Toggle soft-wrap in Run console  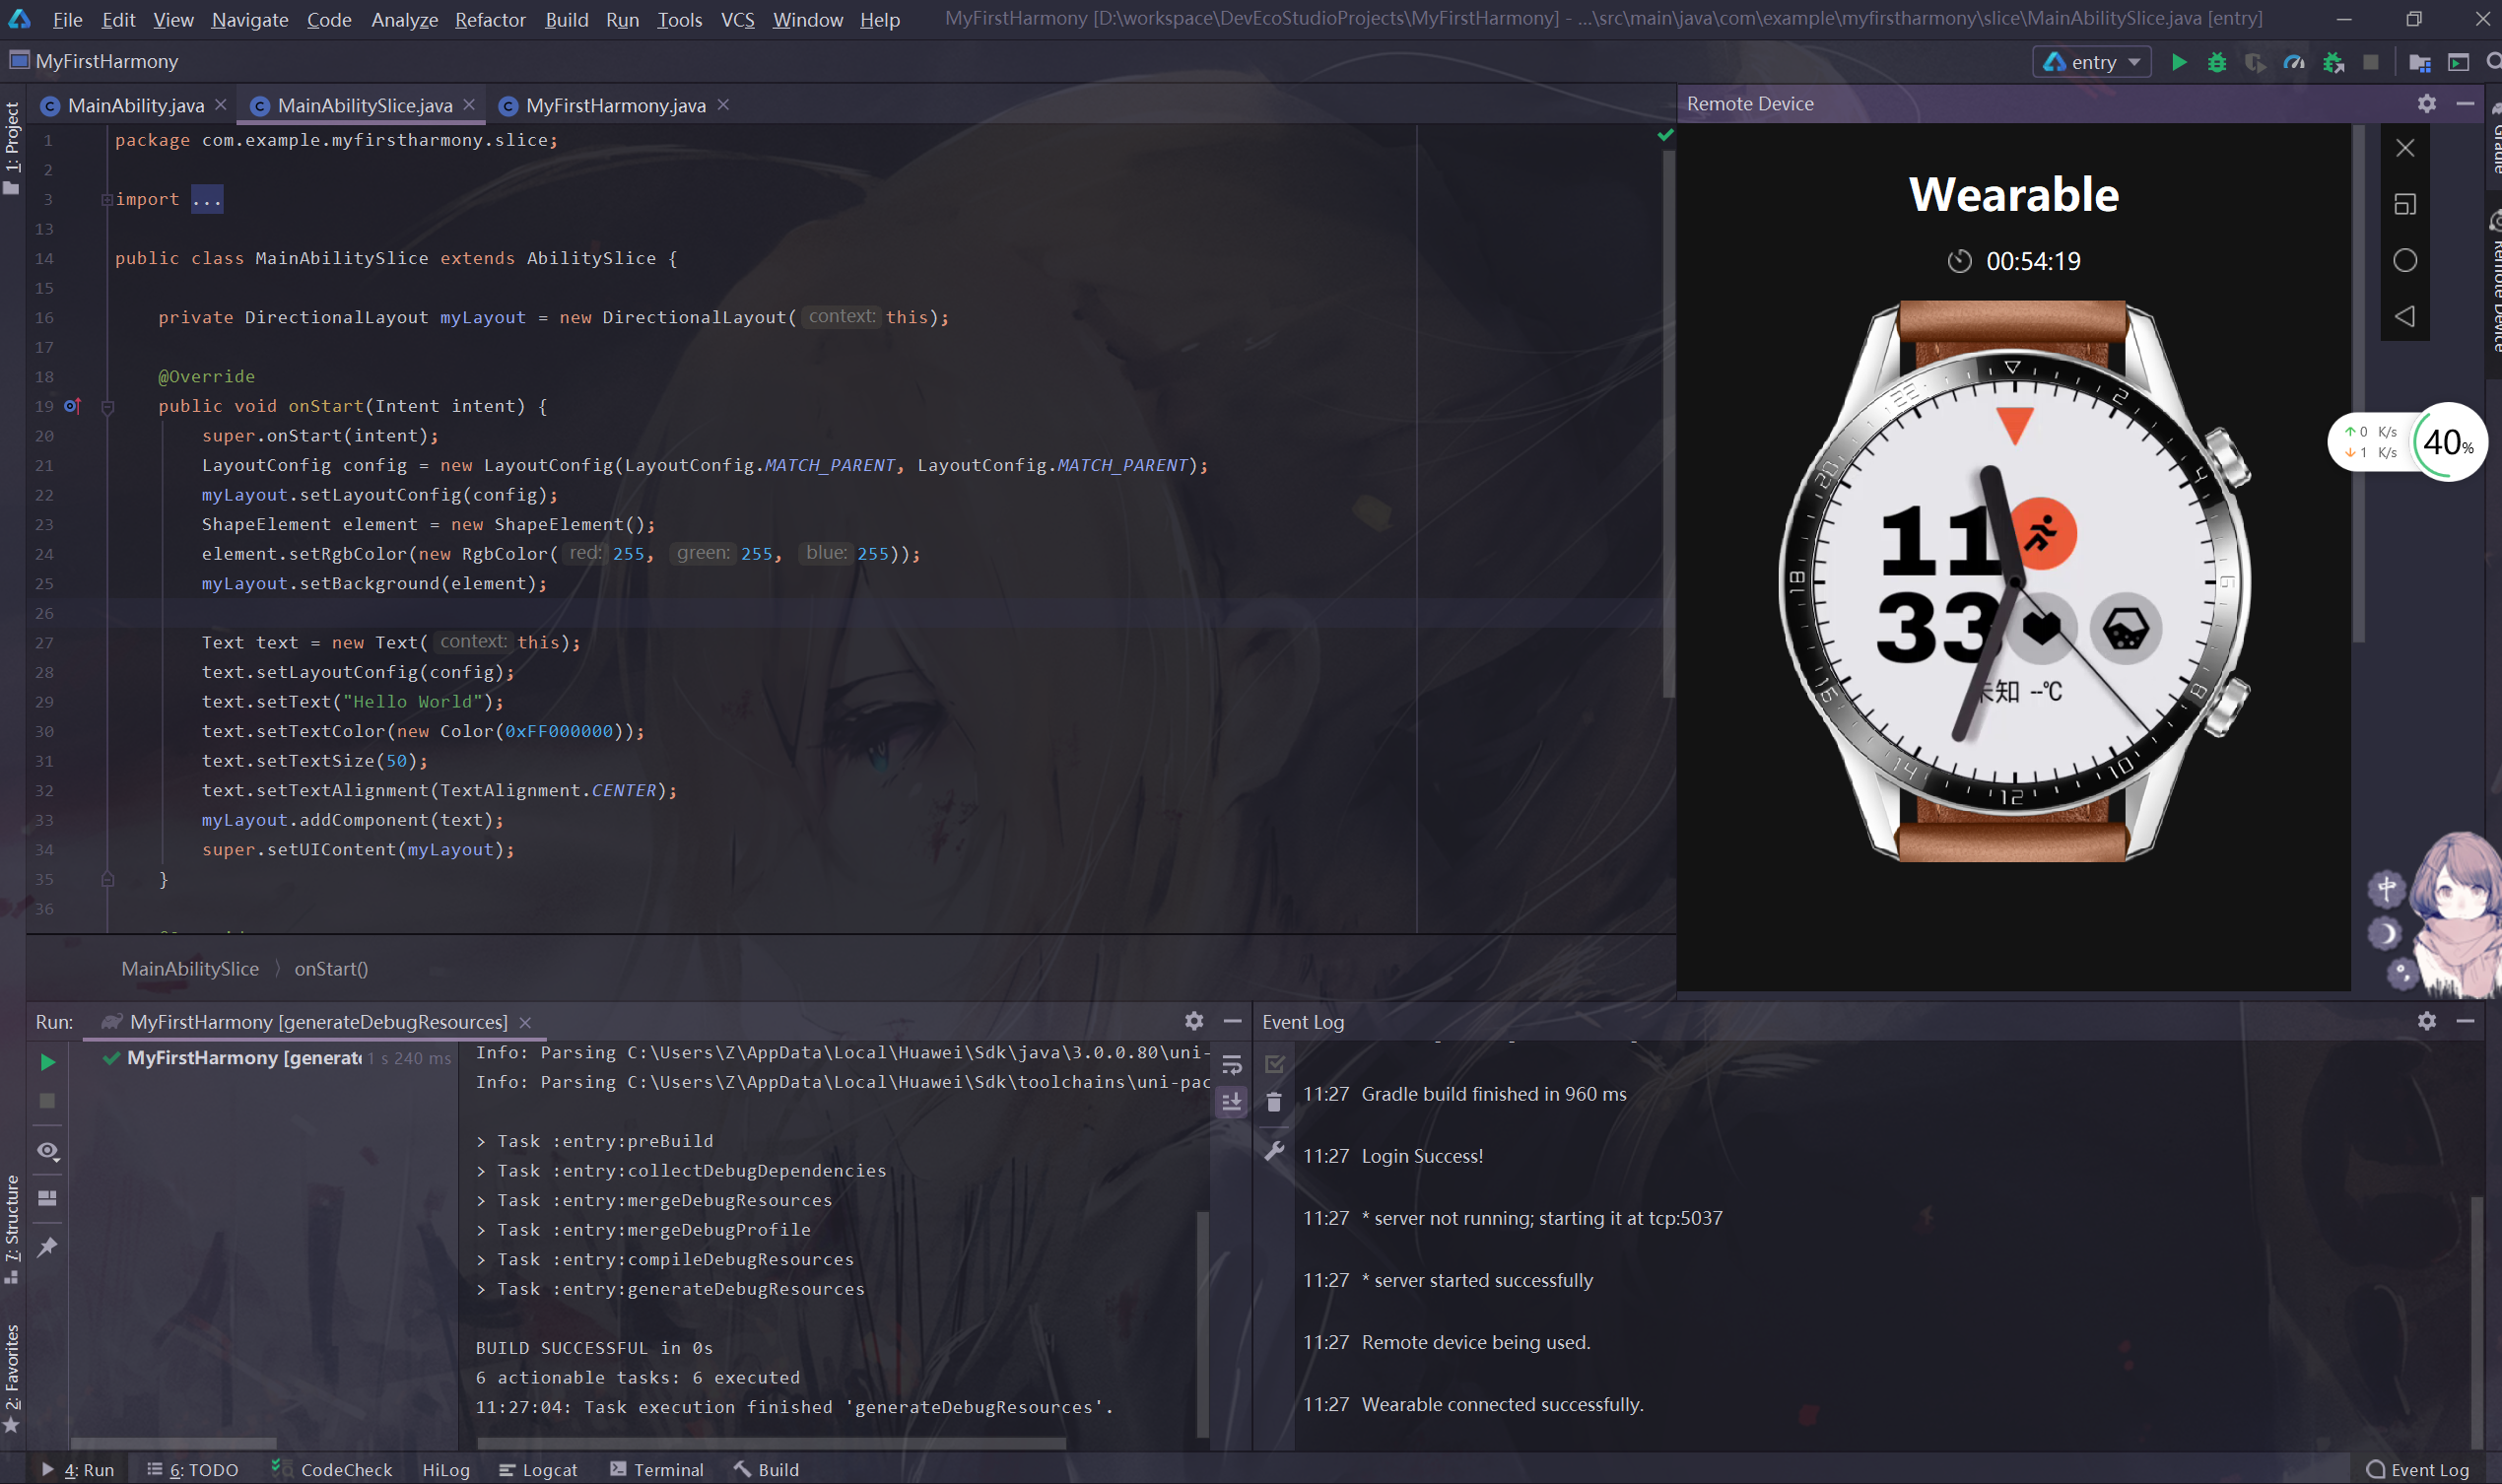[x=1232, y=1064]
